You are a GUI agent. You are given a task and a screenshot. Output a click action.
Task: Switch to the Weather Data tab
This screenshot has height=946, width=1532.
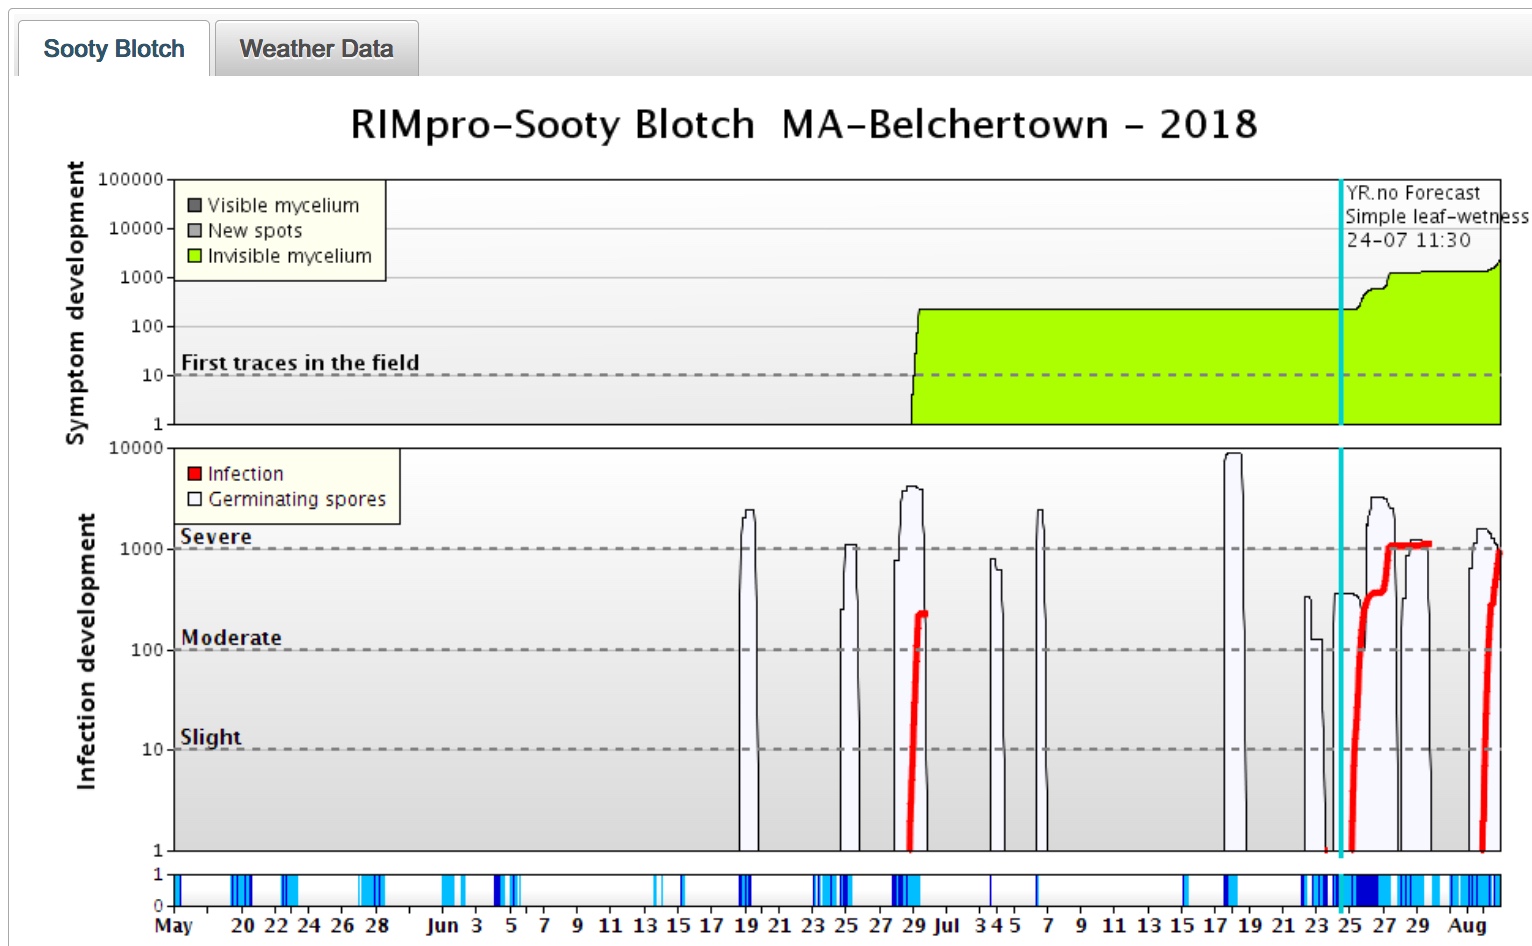coord(316,48)
